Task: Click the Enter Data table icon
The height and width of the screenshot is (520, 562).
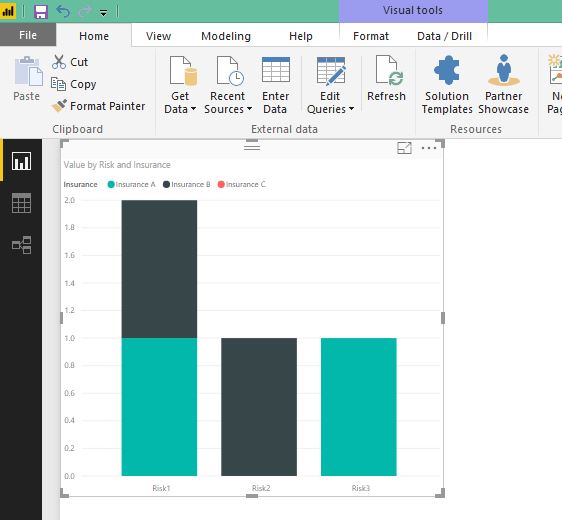Action: tap(276, 70)
